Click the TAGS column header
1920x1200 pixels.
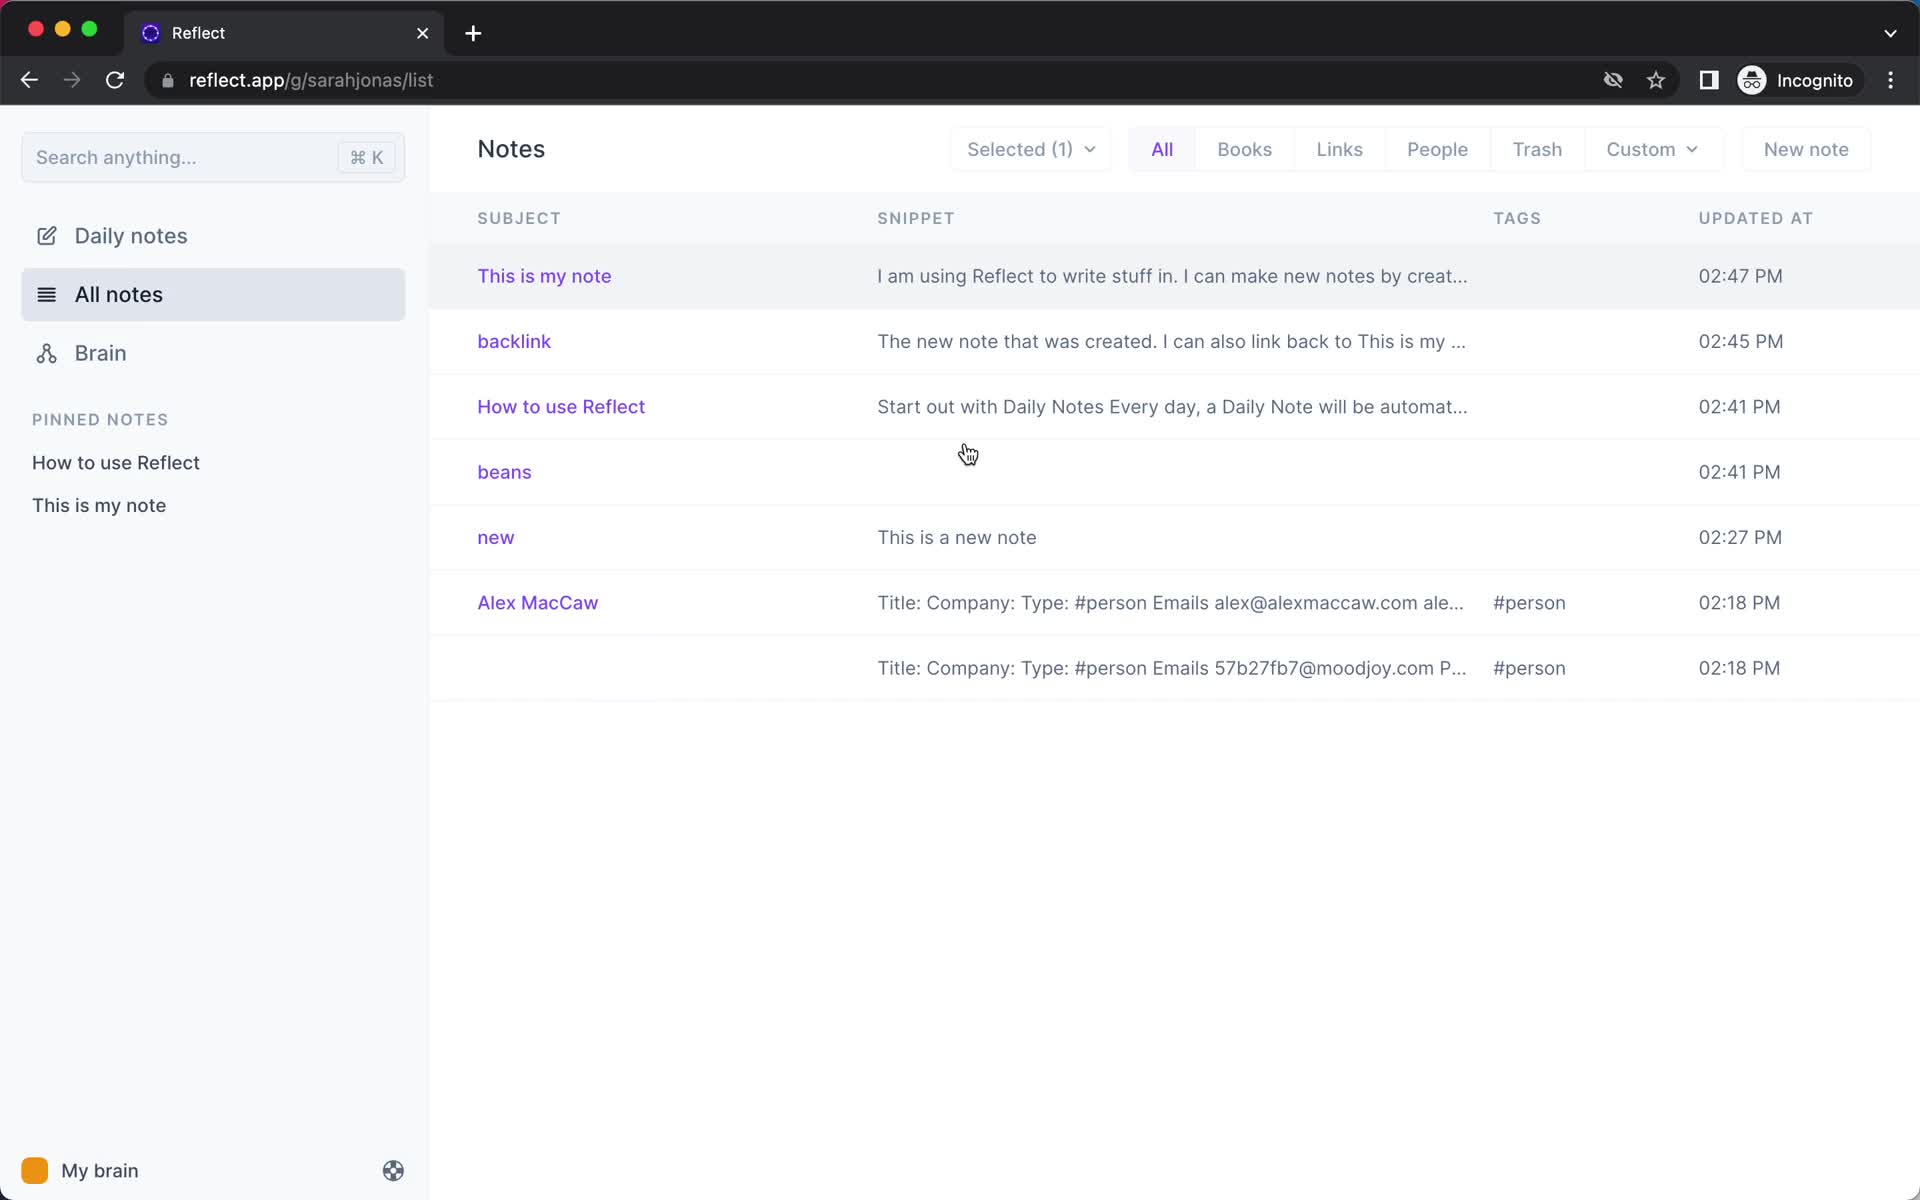(1517, 218)
